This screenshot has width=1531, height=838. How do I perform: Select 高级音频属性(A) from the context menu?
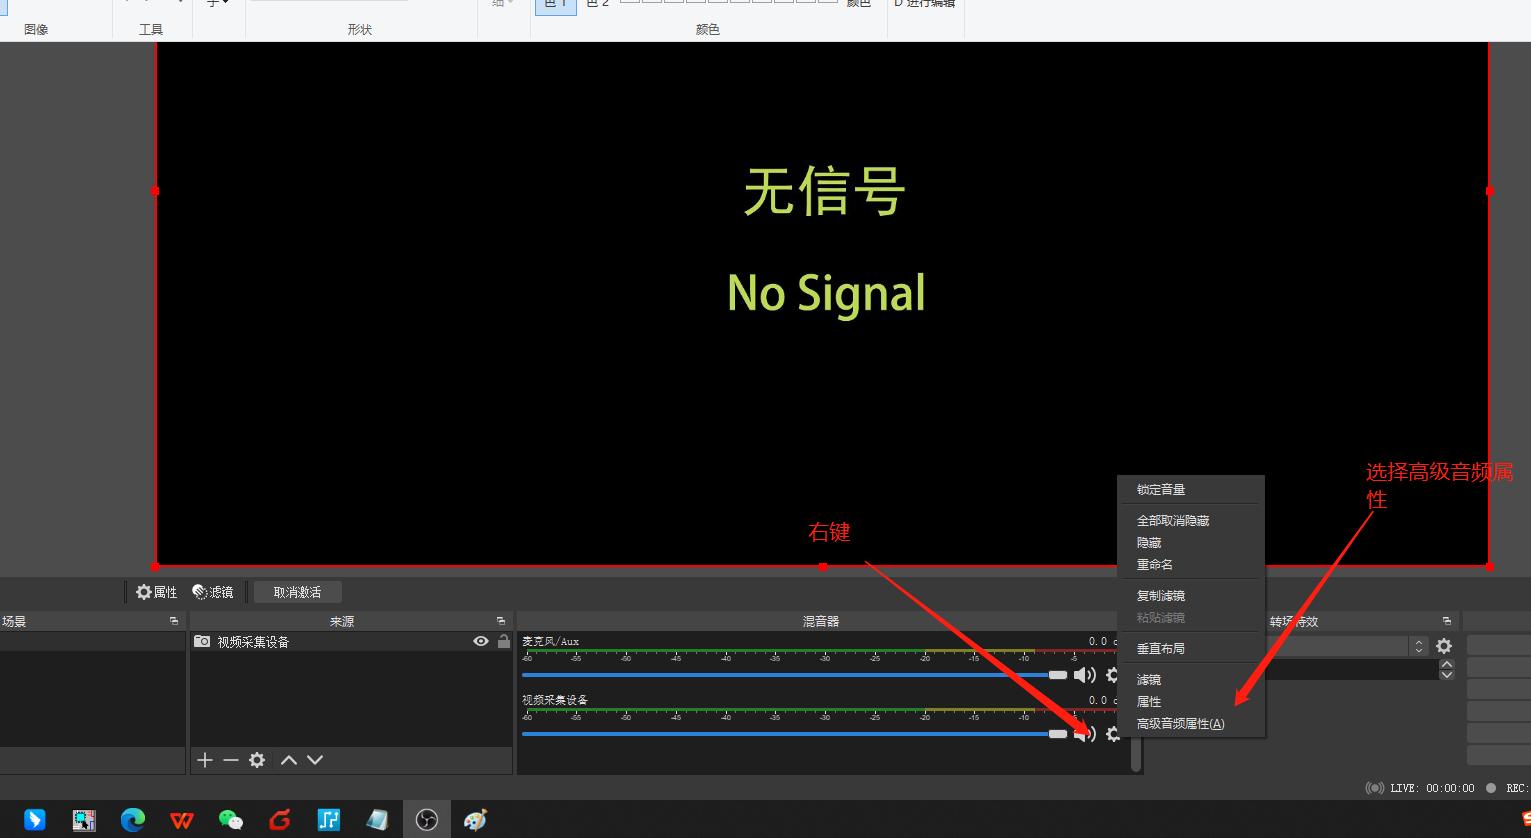click(1181, 723)
